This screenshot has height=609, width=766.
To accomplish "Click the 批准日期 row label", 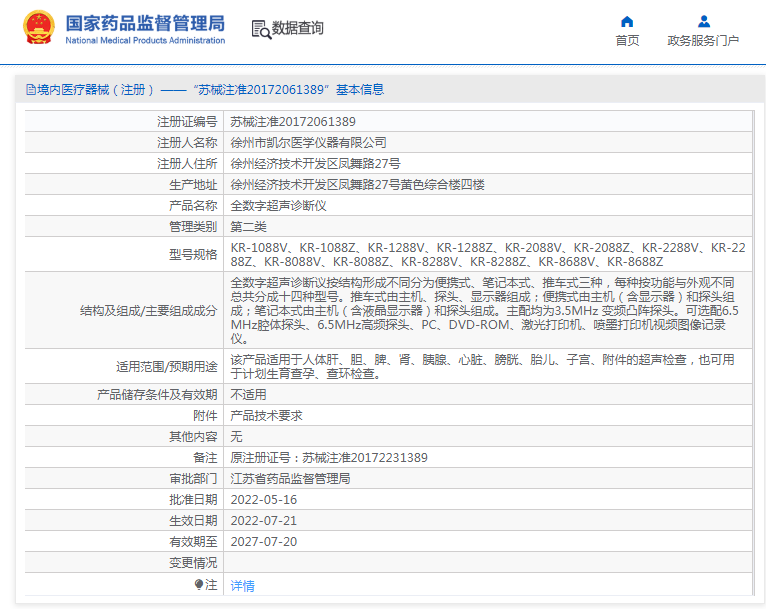I will (x=193, y=500).
